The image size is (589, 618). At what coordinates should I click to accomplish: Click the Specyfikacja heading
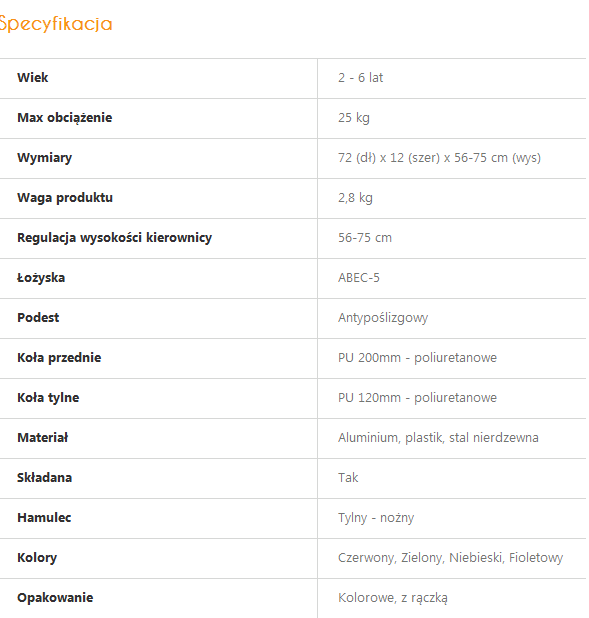56,24
